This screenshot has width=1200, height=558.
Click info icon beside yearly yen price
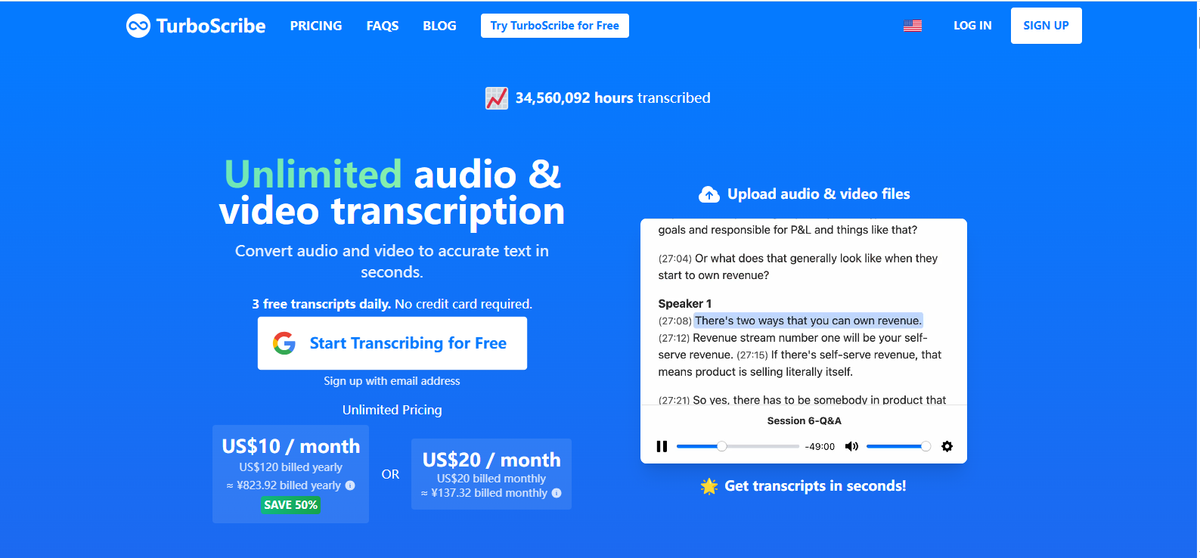pos(350,485)
